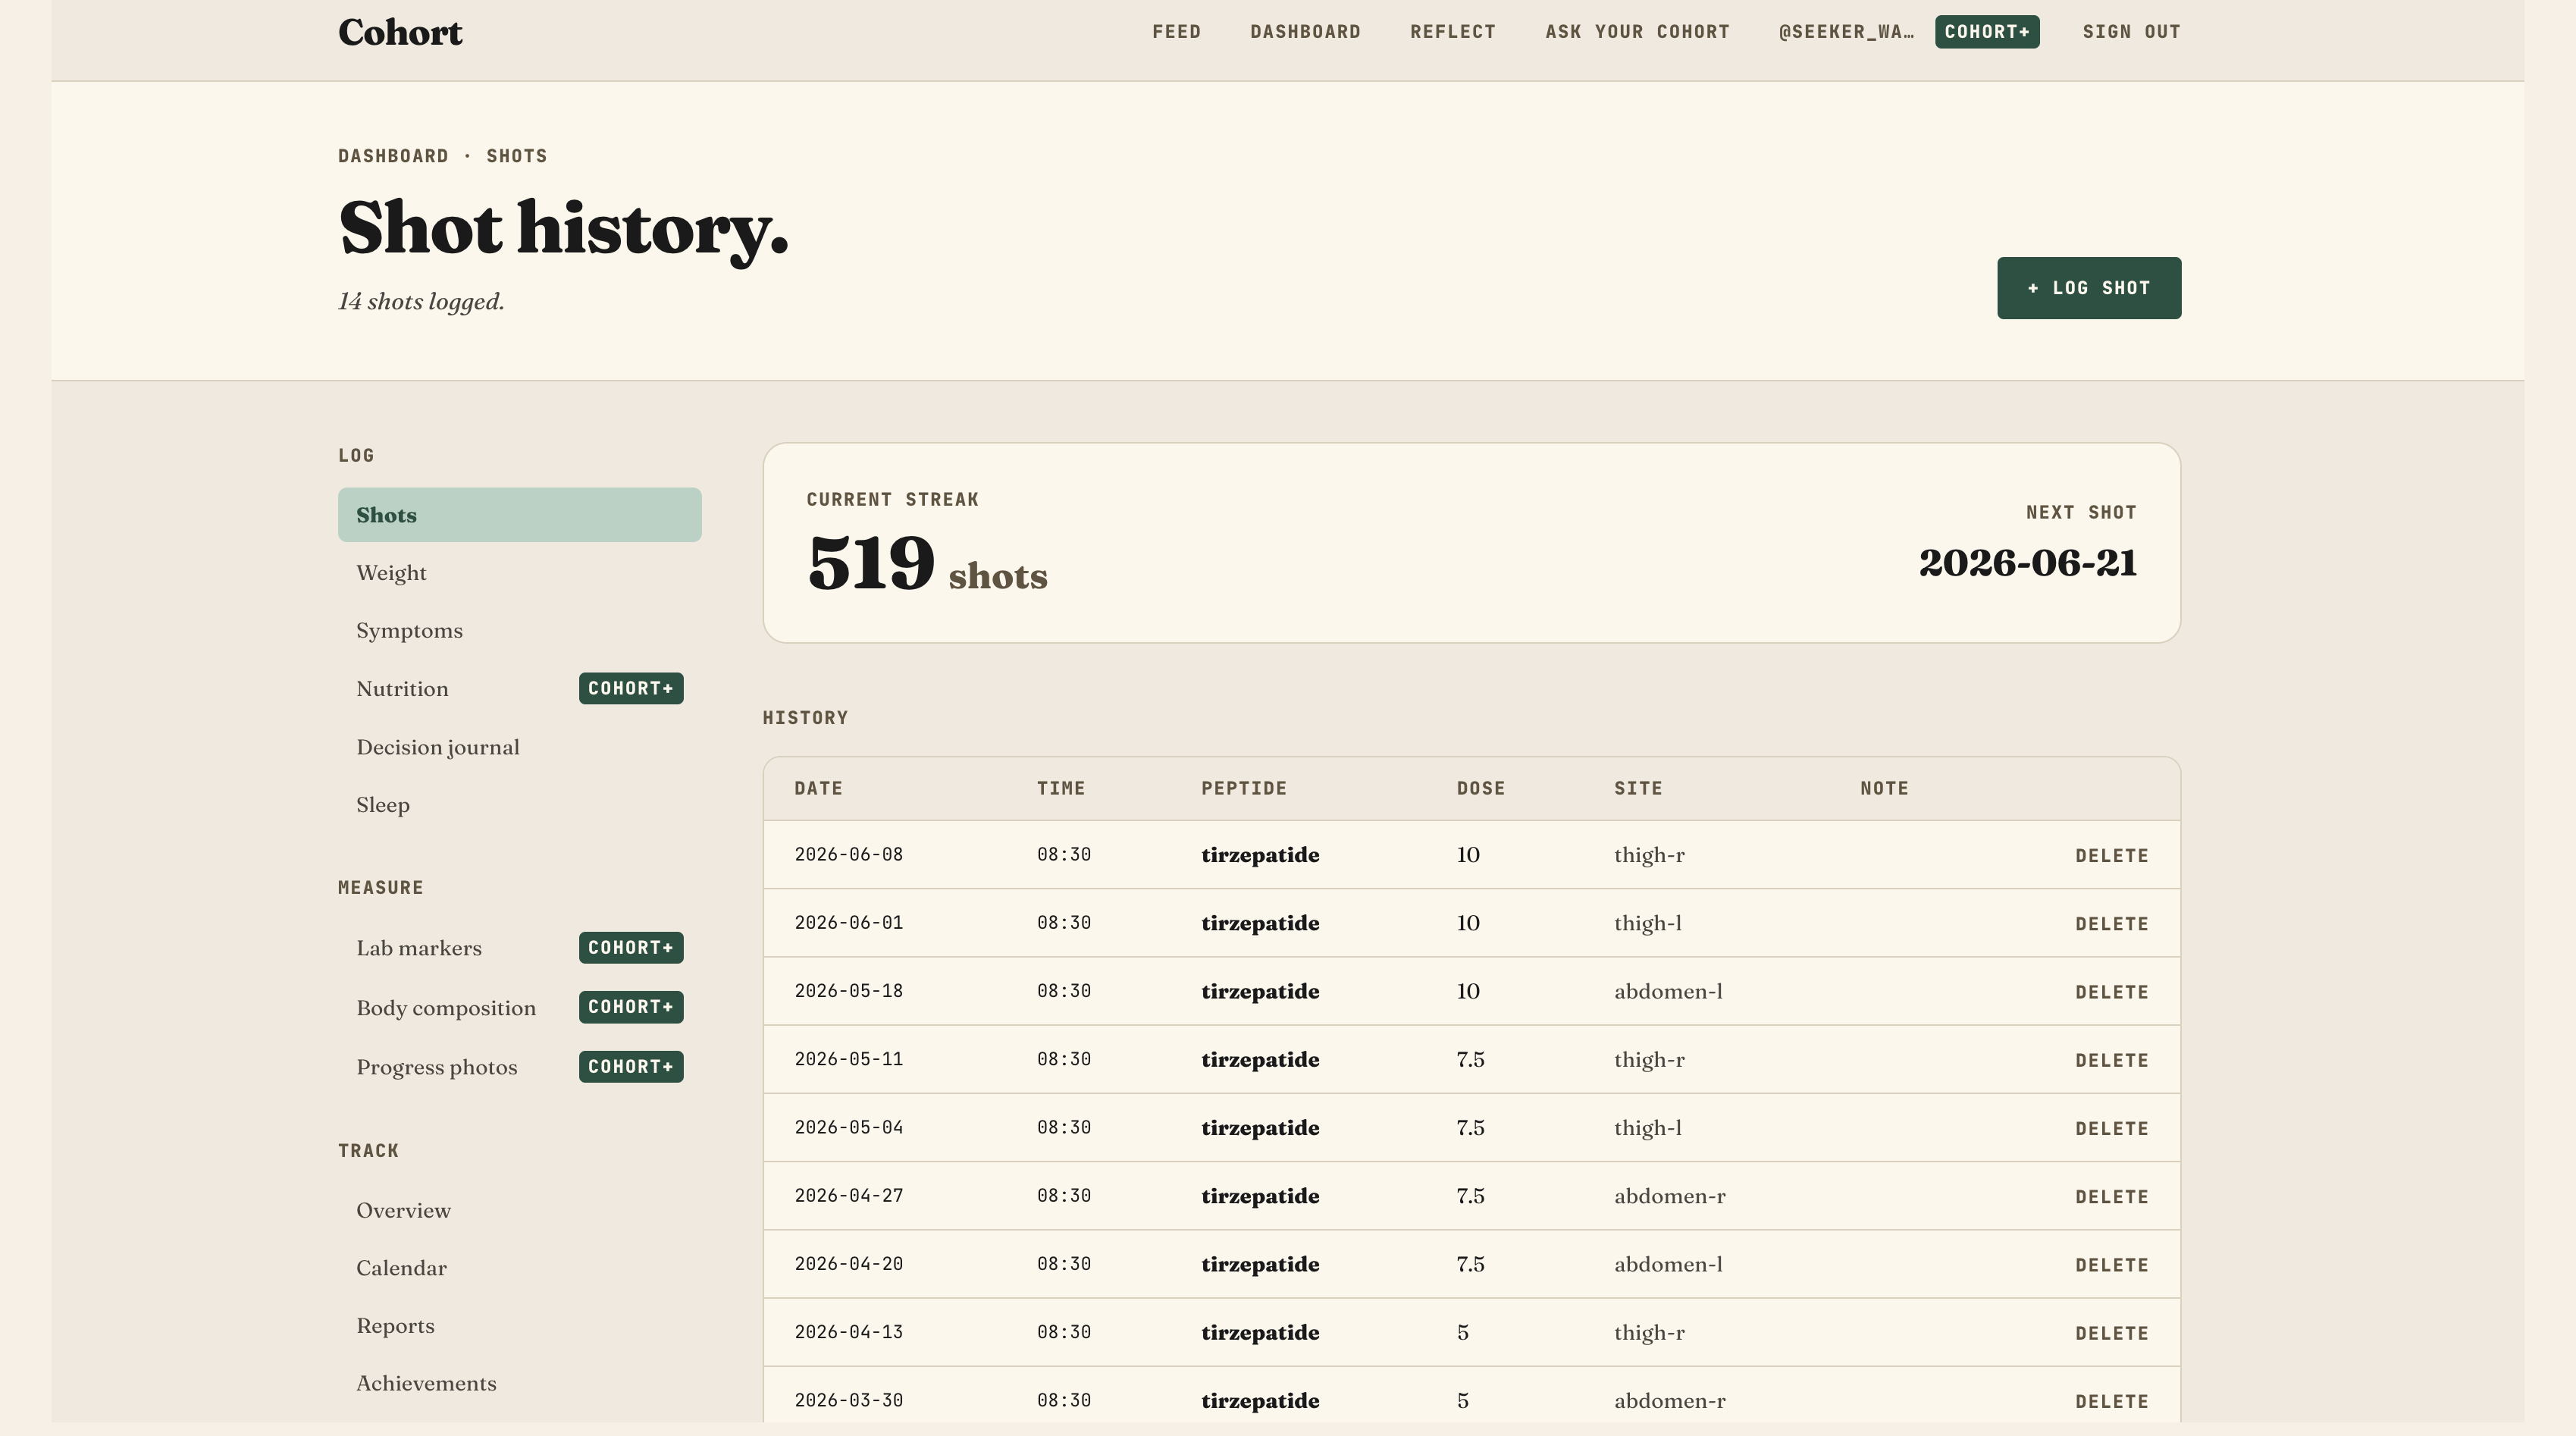Click the TIME column header
The height and width of the screenshot is (1436, 2576).
(x=1061, y=788)
